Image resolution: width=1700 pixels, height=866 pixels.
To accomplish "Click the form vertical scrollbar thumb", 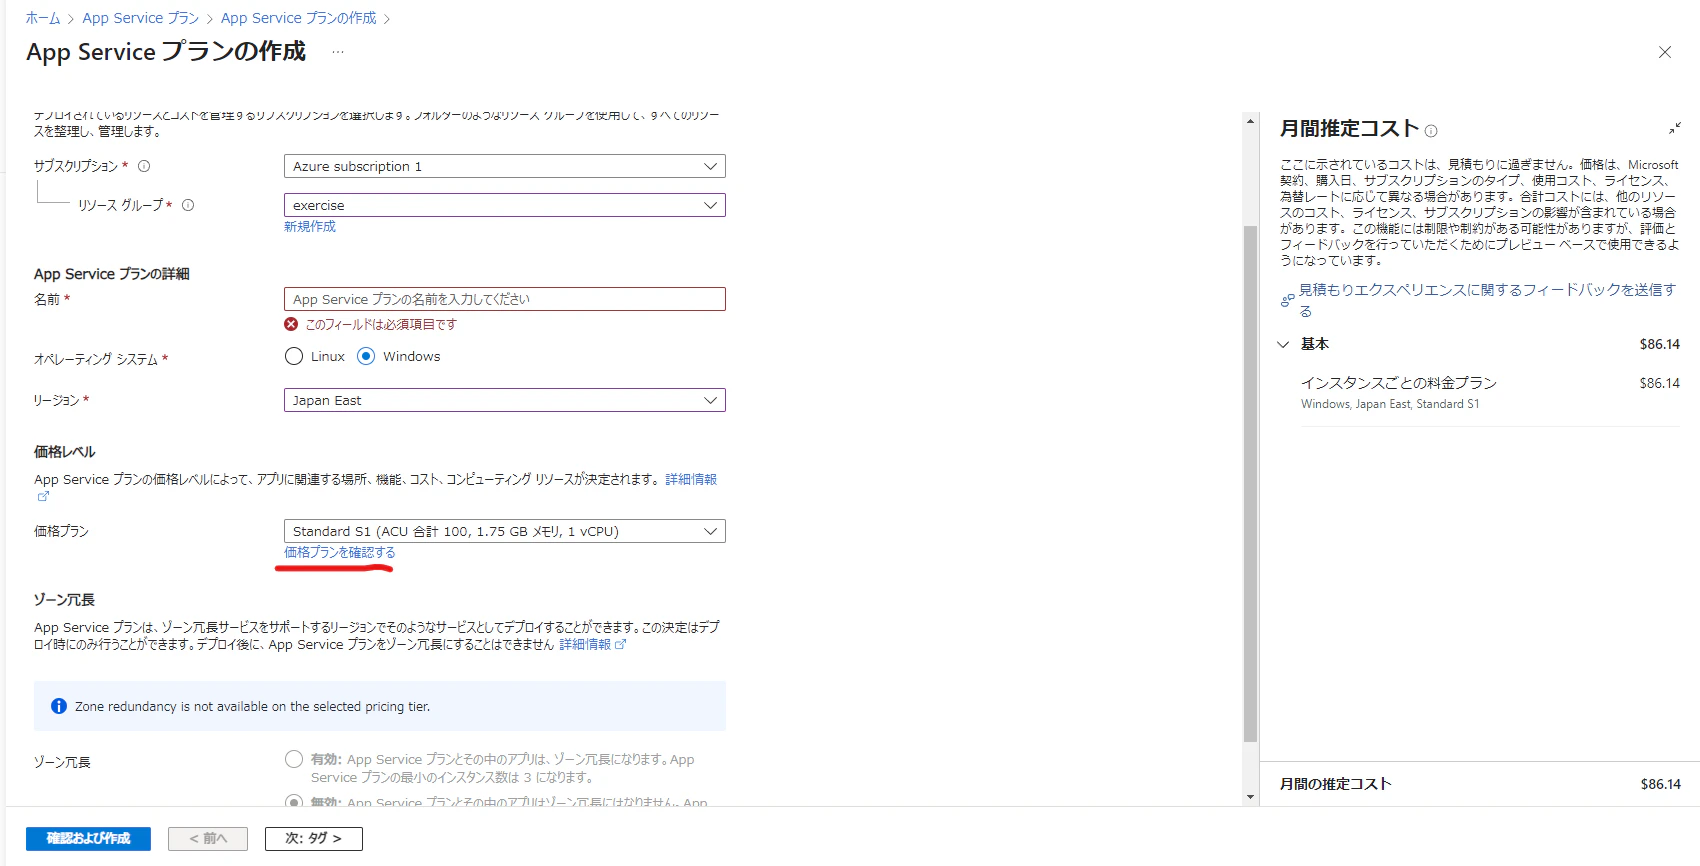I will click(1250, 484).
